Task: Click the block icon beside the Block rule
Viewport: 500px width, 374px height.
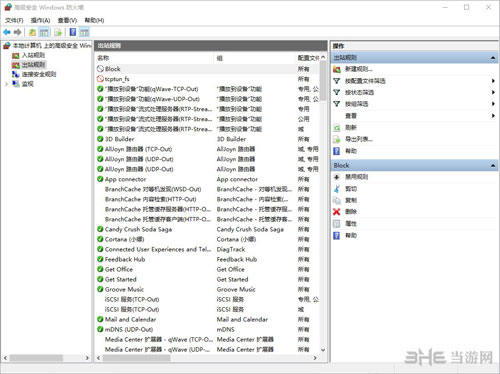Action: [x=100, y=69]
